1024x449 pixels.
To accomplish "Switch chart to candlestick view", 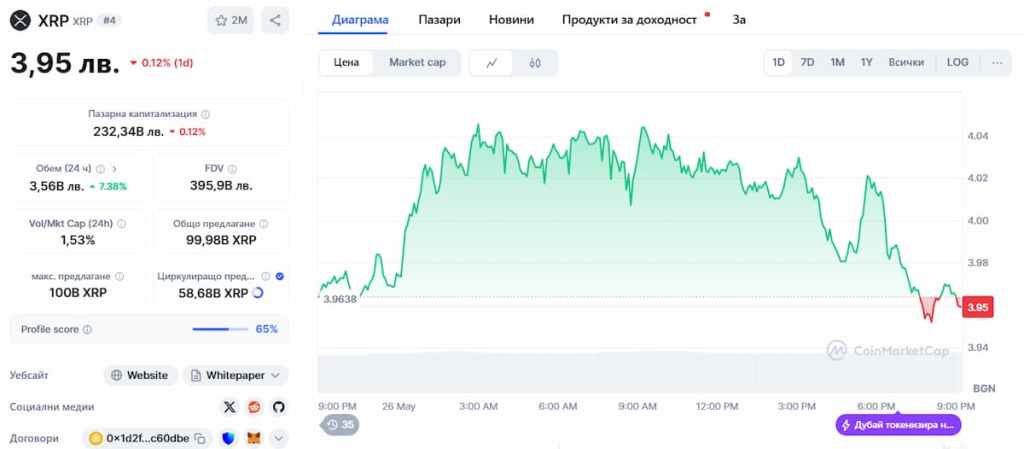I will [535, 63].
